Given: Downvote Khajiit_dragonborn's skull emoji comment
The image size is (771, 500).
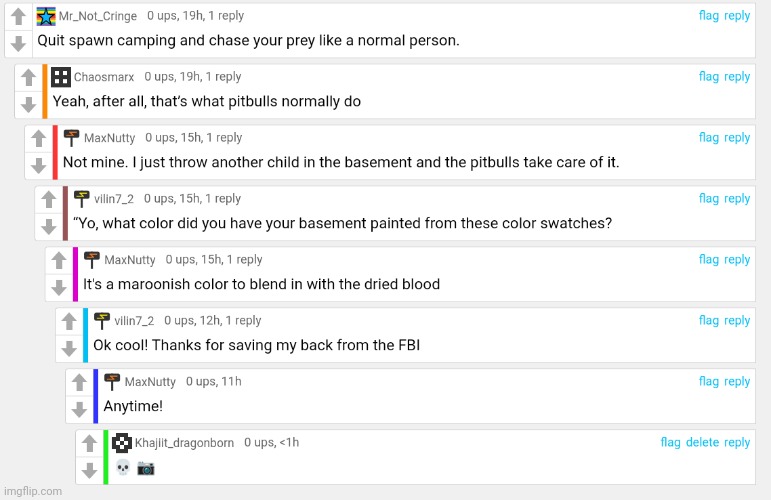Looking at the screenshot, I should tap(89, 470).
